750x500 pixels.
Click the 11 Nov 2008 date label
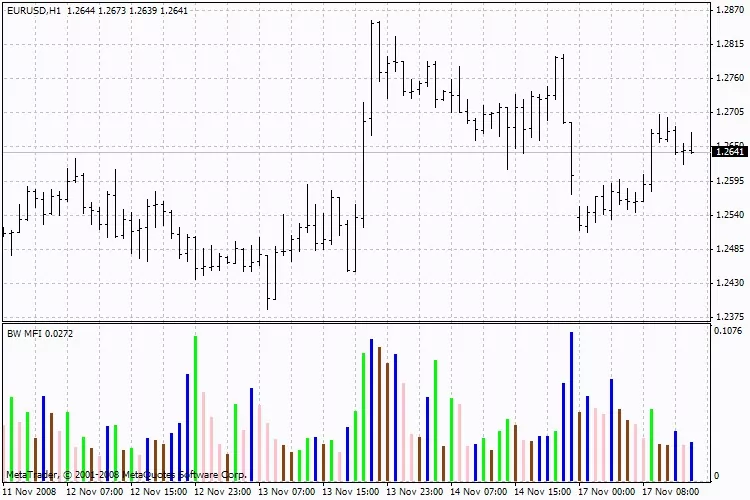tap(29, 492)
